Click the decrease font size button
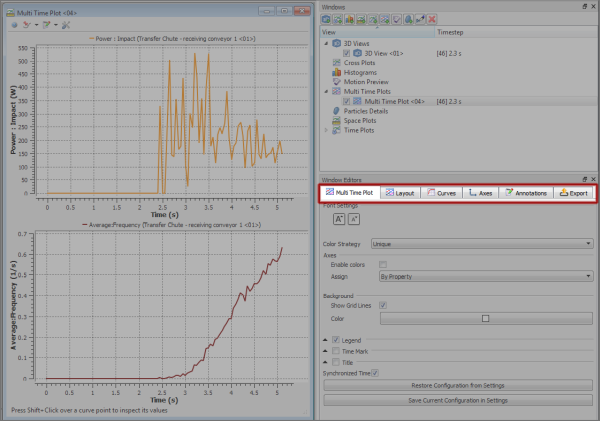Image resolution: width=600 pixels, height=421 pixels. click(x=355, y=218)
